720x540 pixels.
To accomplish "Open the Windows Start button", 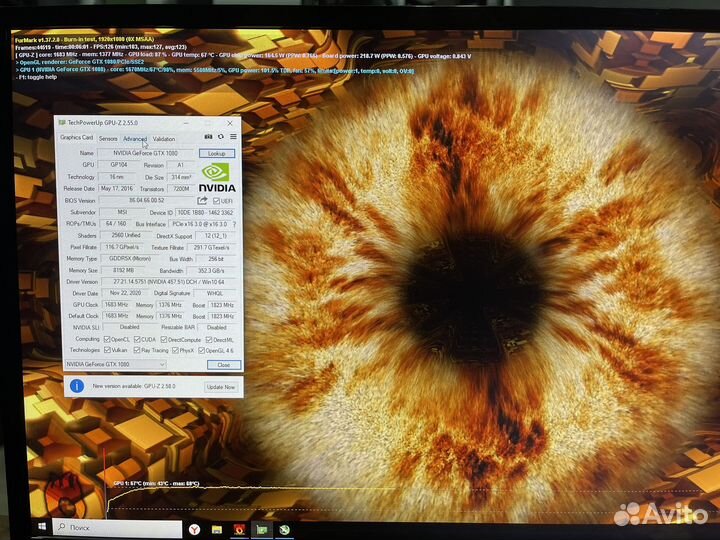I will click(42, 527).
